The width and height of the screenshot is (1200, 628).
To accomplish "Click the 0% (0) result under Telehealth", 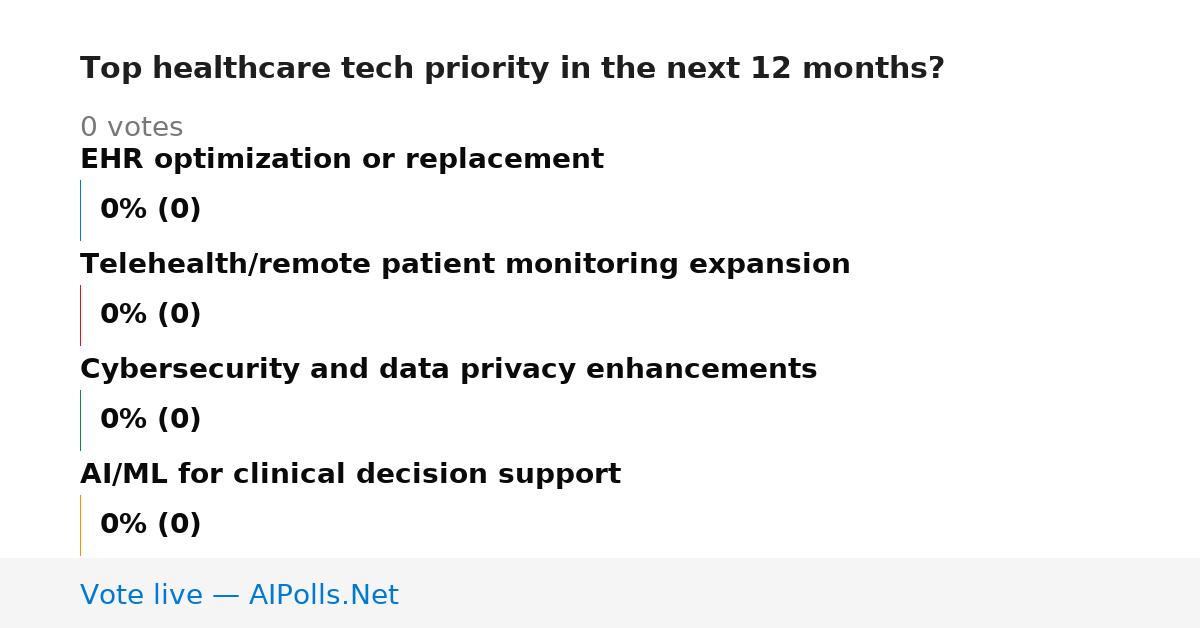I will 151,315.
